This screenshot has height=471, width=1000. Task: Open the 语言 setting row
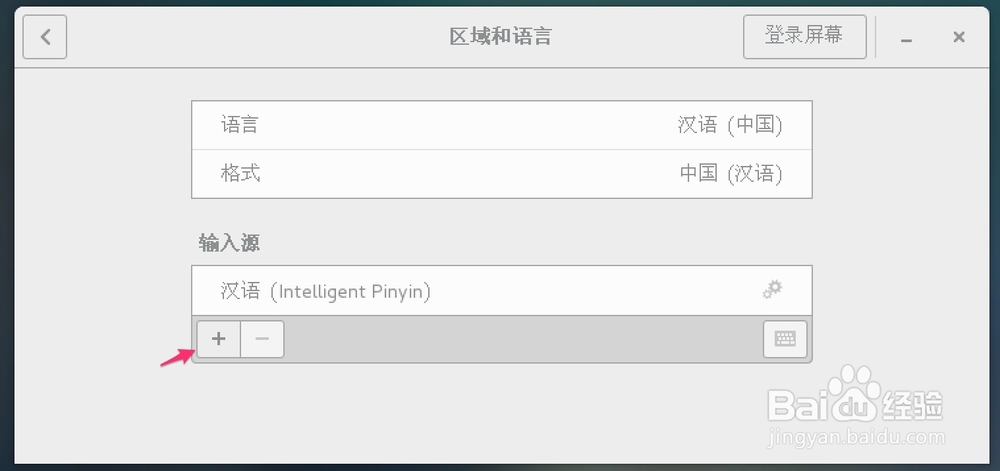click(x=240, y=125)
